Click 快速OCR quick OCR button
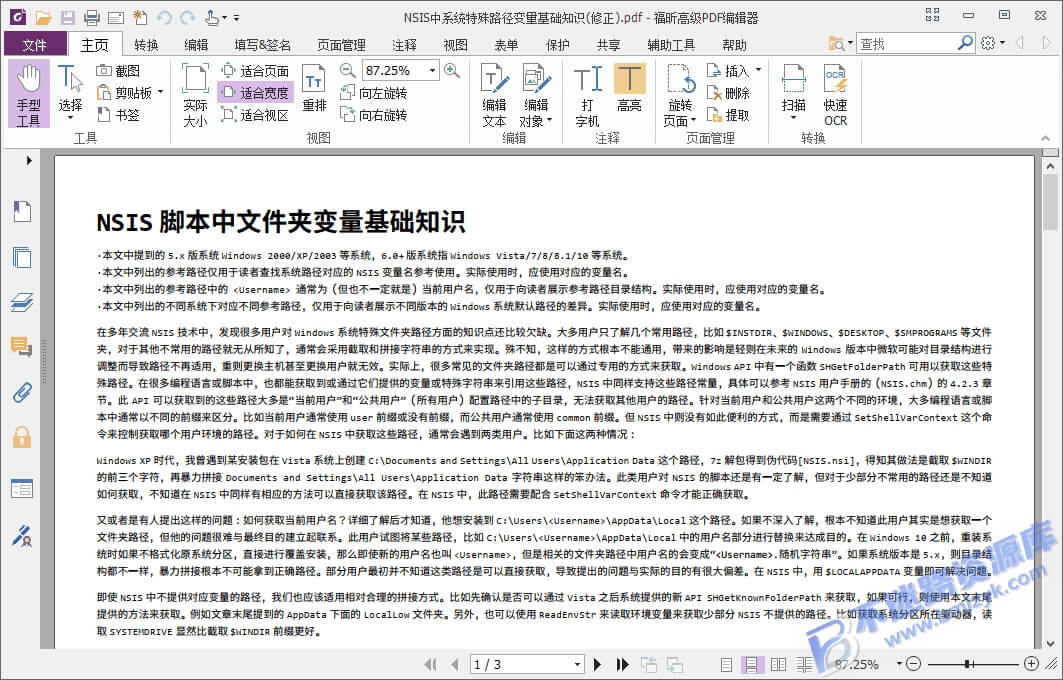Image resolution: width=1063 pixels, height=680 pixels. (835, 94)
